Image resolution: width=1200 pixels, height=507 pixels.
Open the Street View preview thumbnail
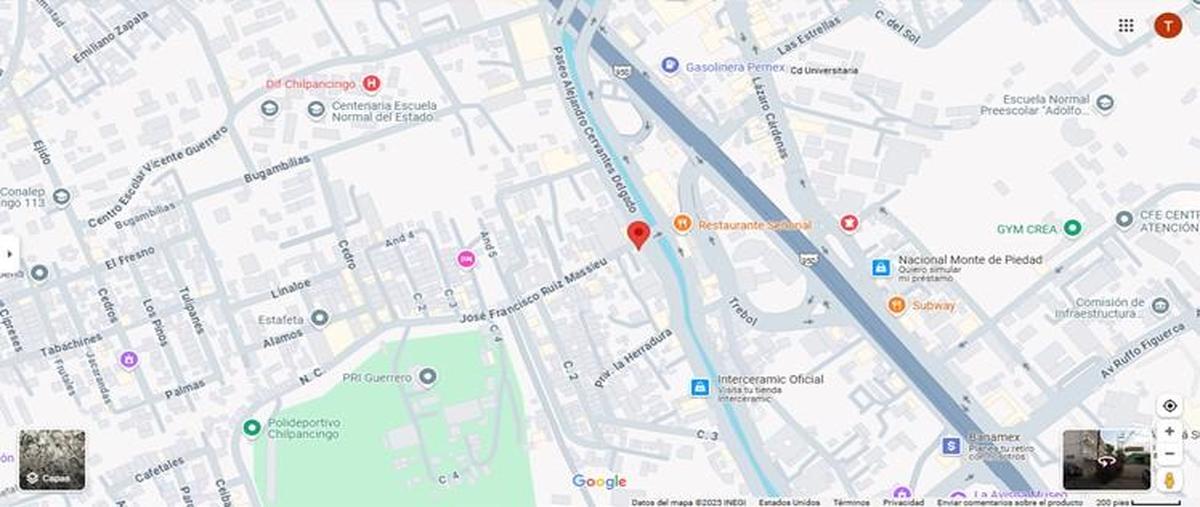tap(1107, 460)
